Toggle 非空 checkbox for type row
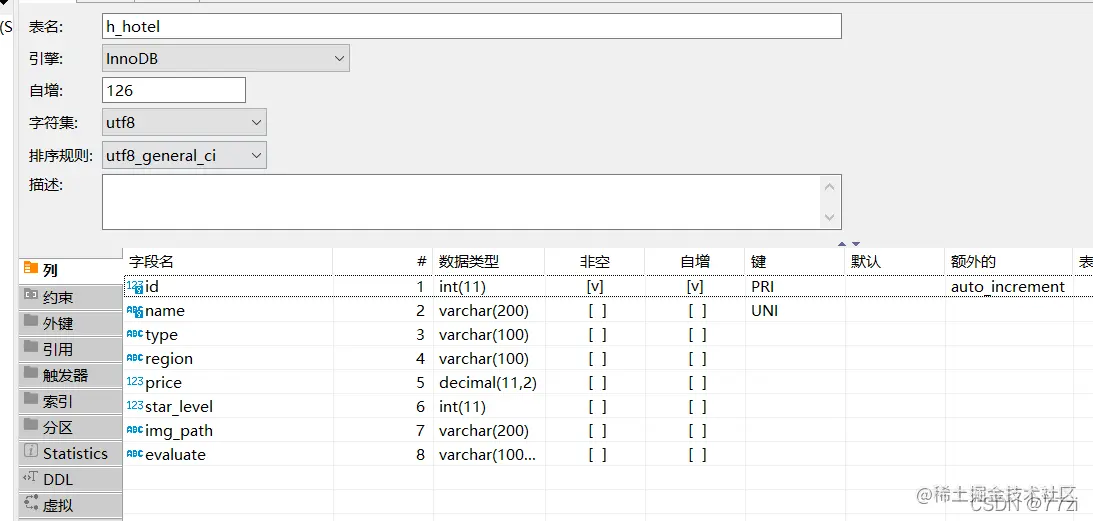The image size is (1093, 521). (x=597, y=335)
